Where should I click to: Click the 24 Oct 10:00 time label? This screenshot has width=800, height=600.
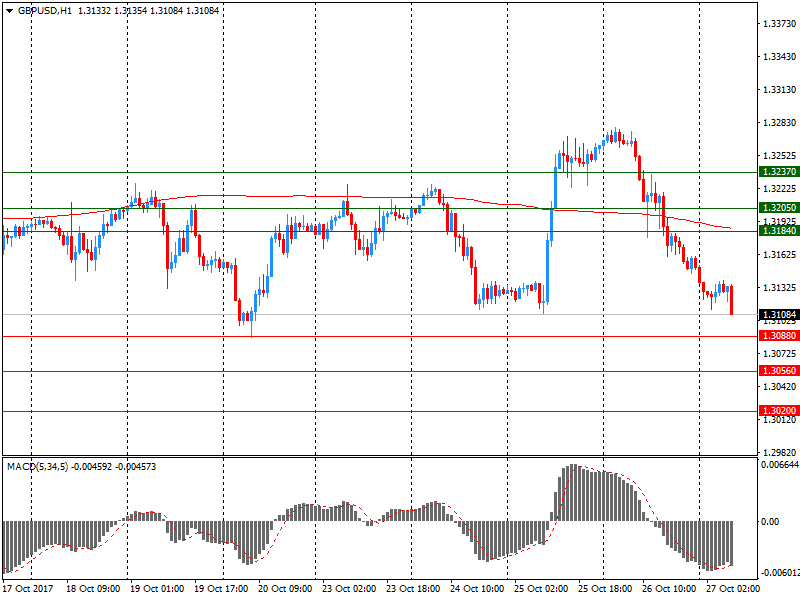(x=477, y=589)
